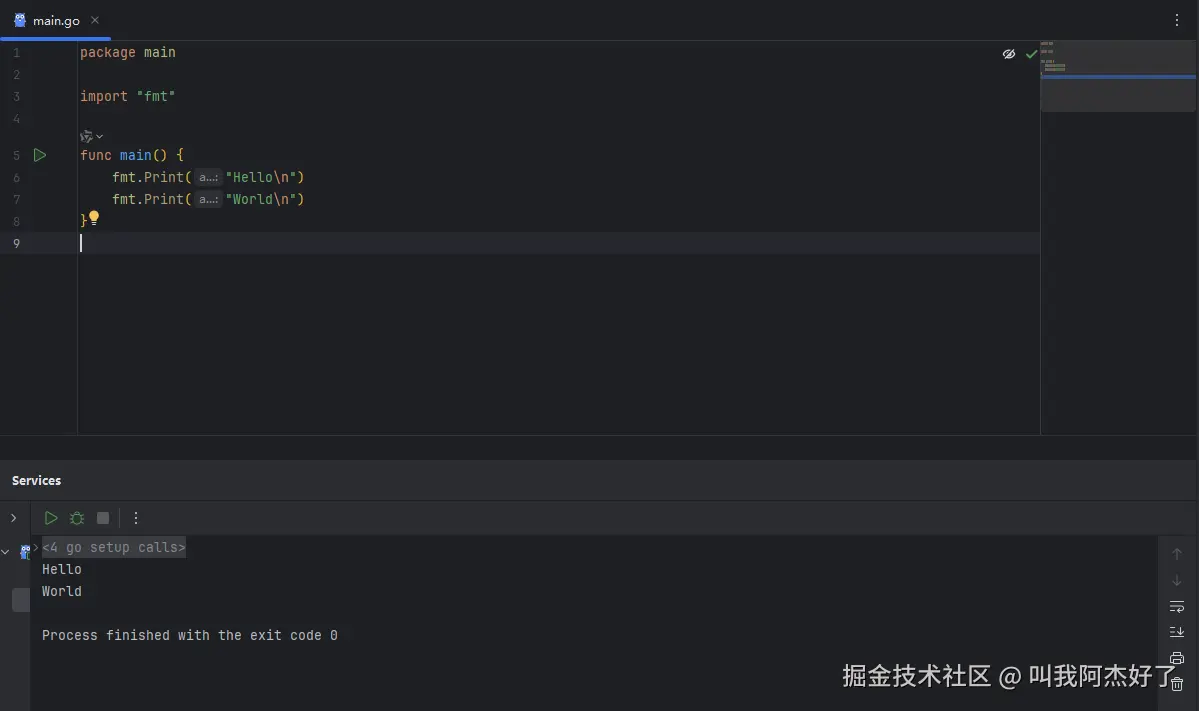Open the AI actions dropdown above main

pyautogui.click(x=91, y=136)
